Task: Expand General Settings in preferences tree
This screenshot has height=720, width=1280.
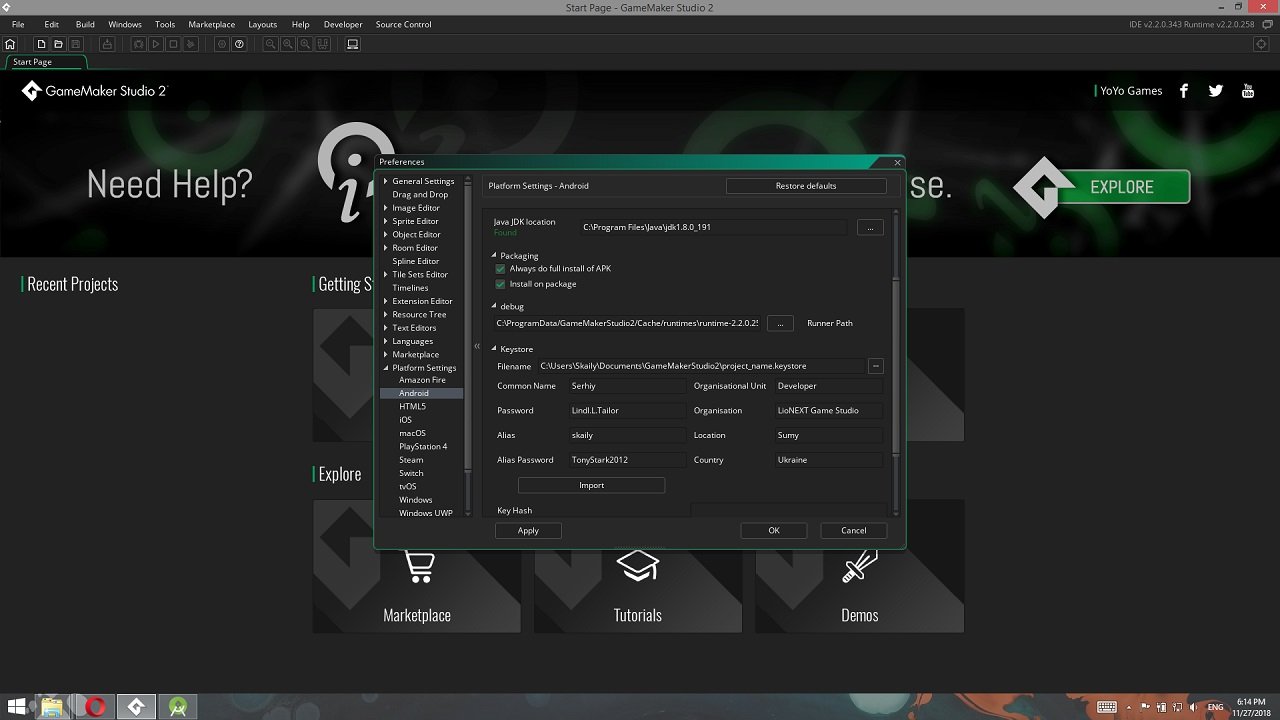Action: pyautogui.click(x=386, y=181)
